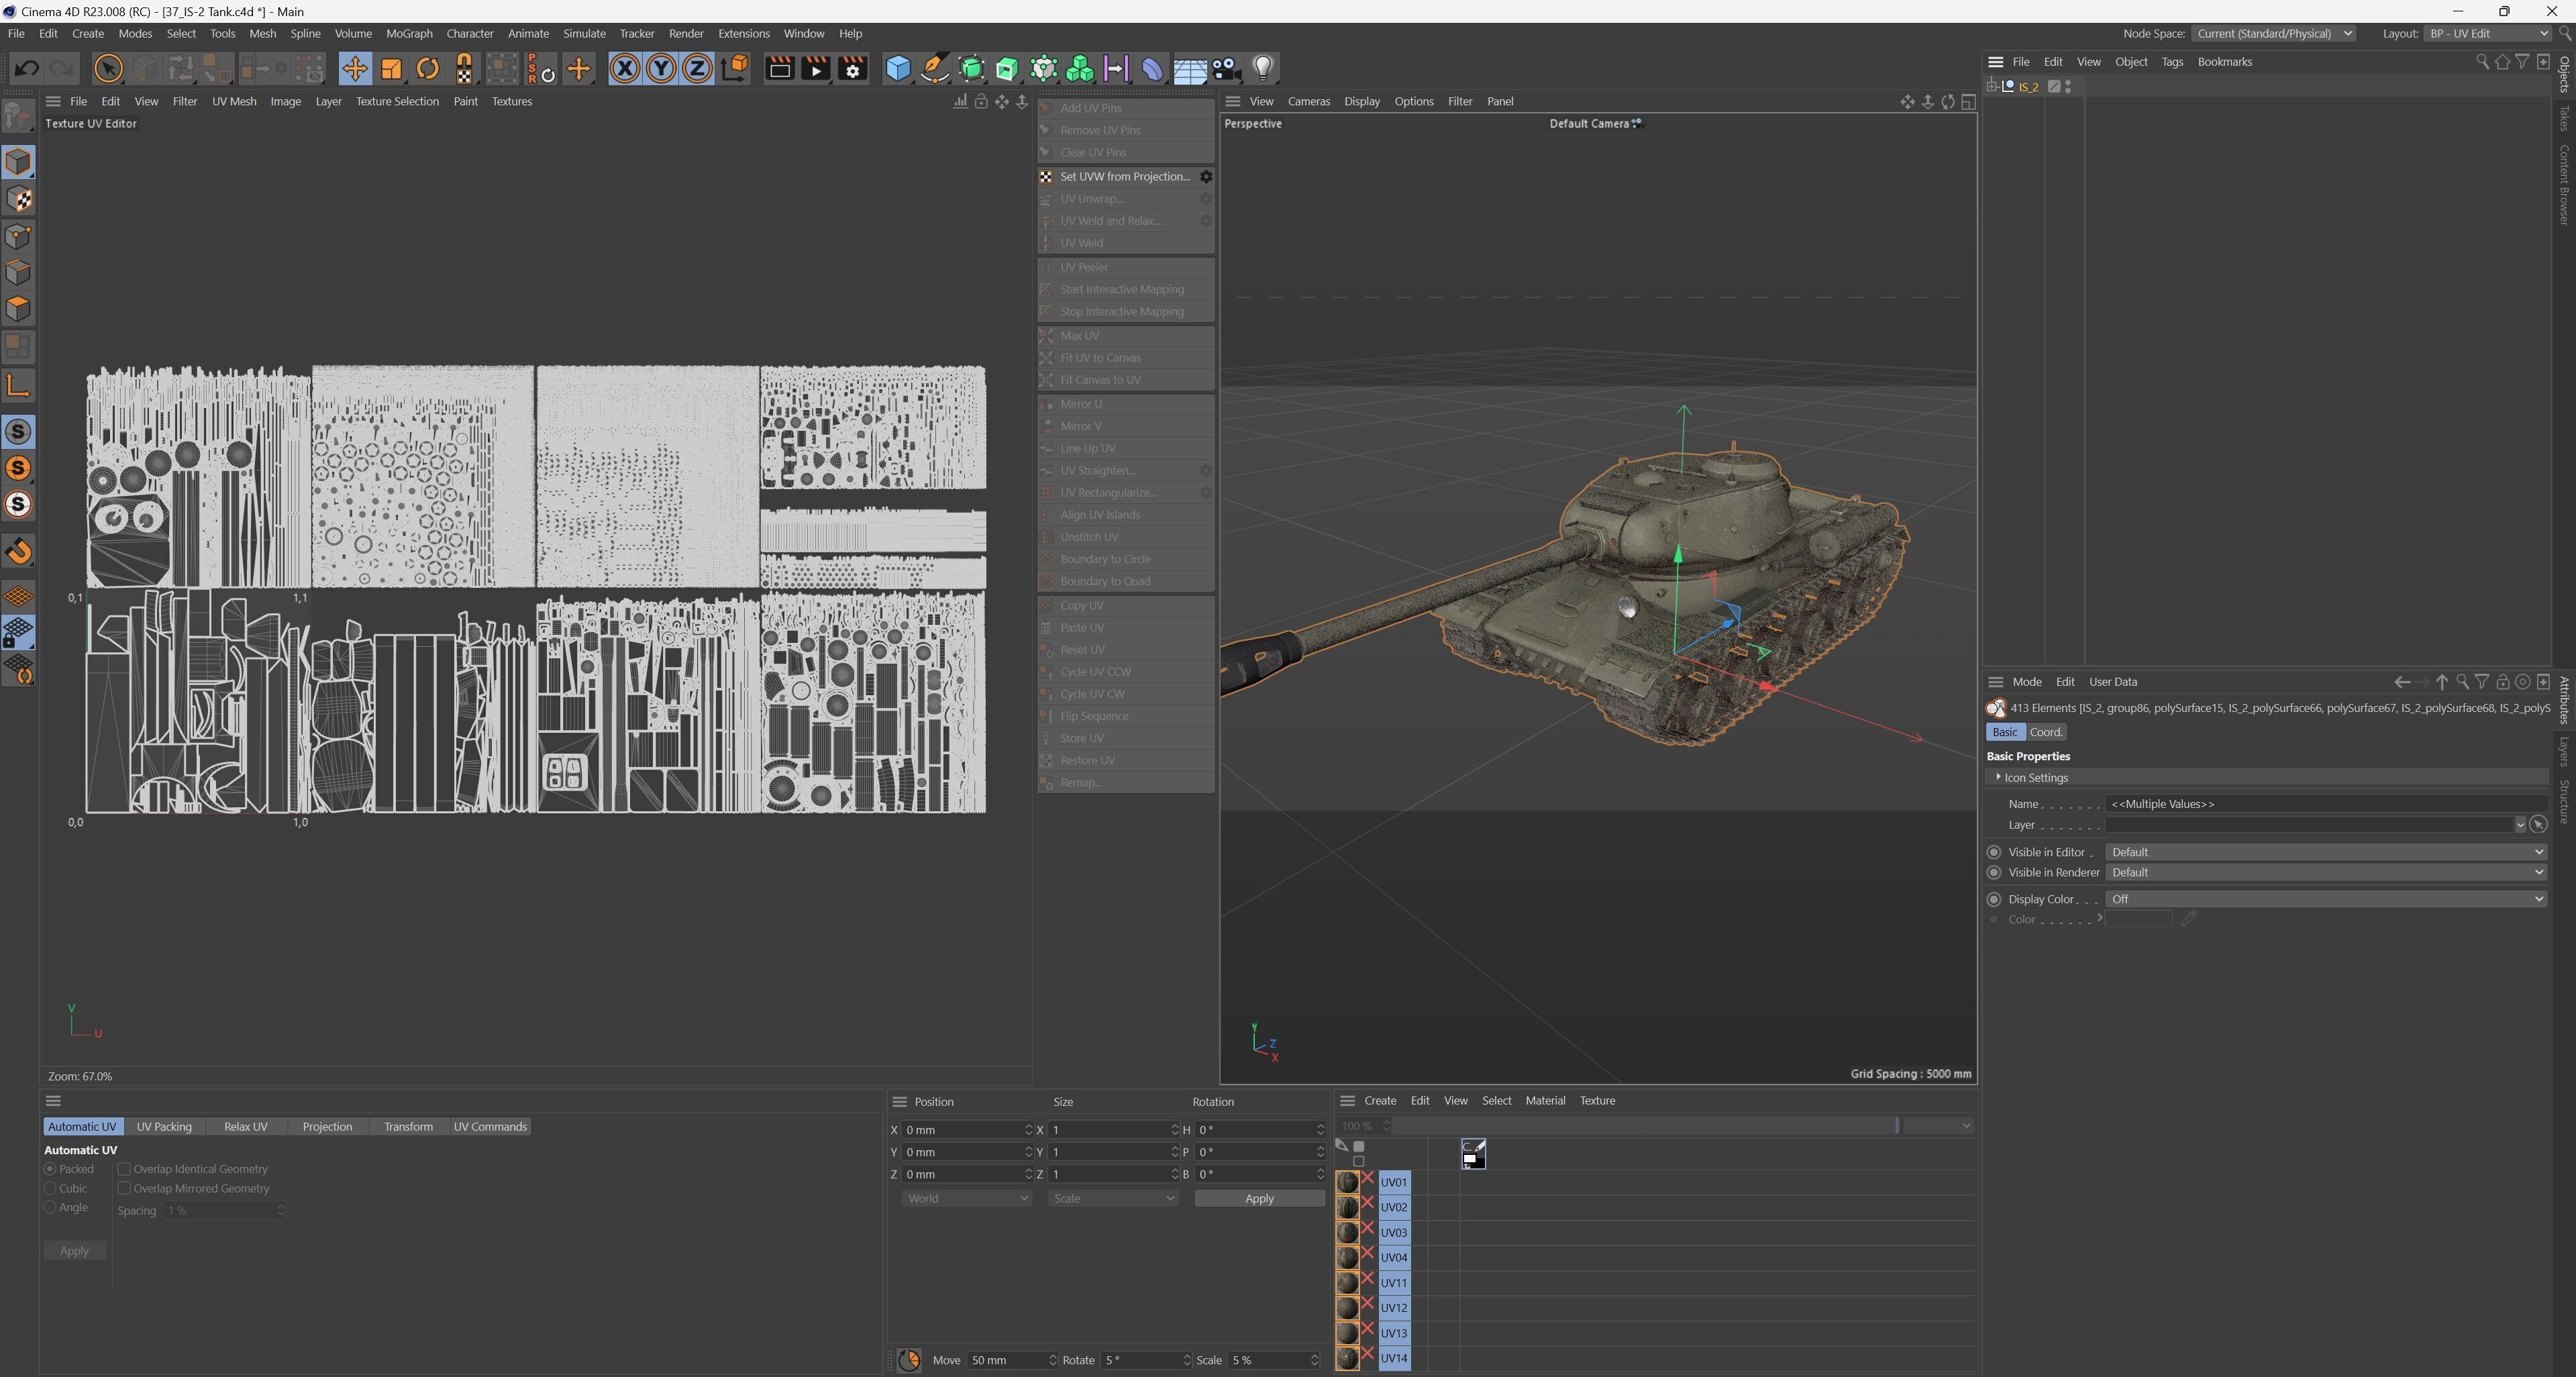Click the Floor grid object icon
This screenshot has height=1377, width=2576.
click(1189, 69)
